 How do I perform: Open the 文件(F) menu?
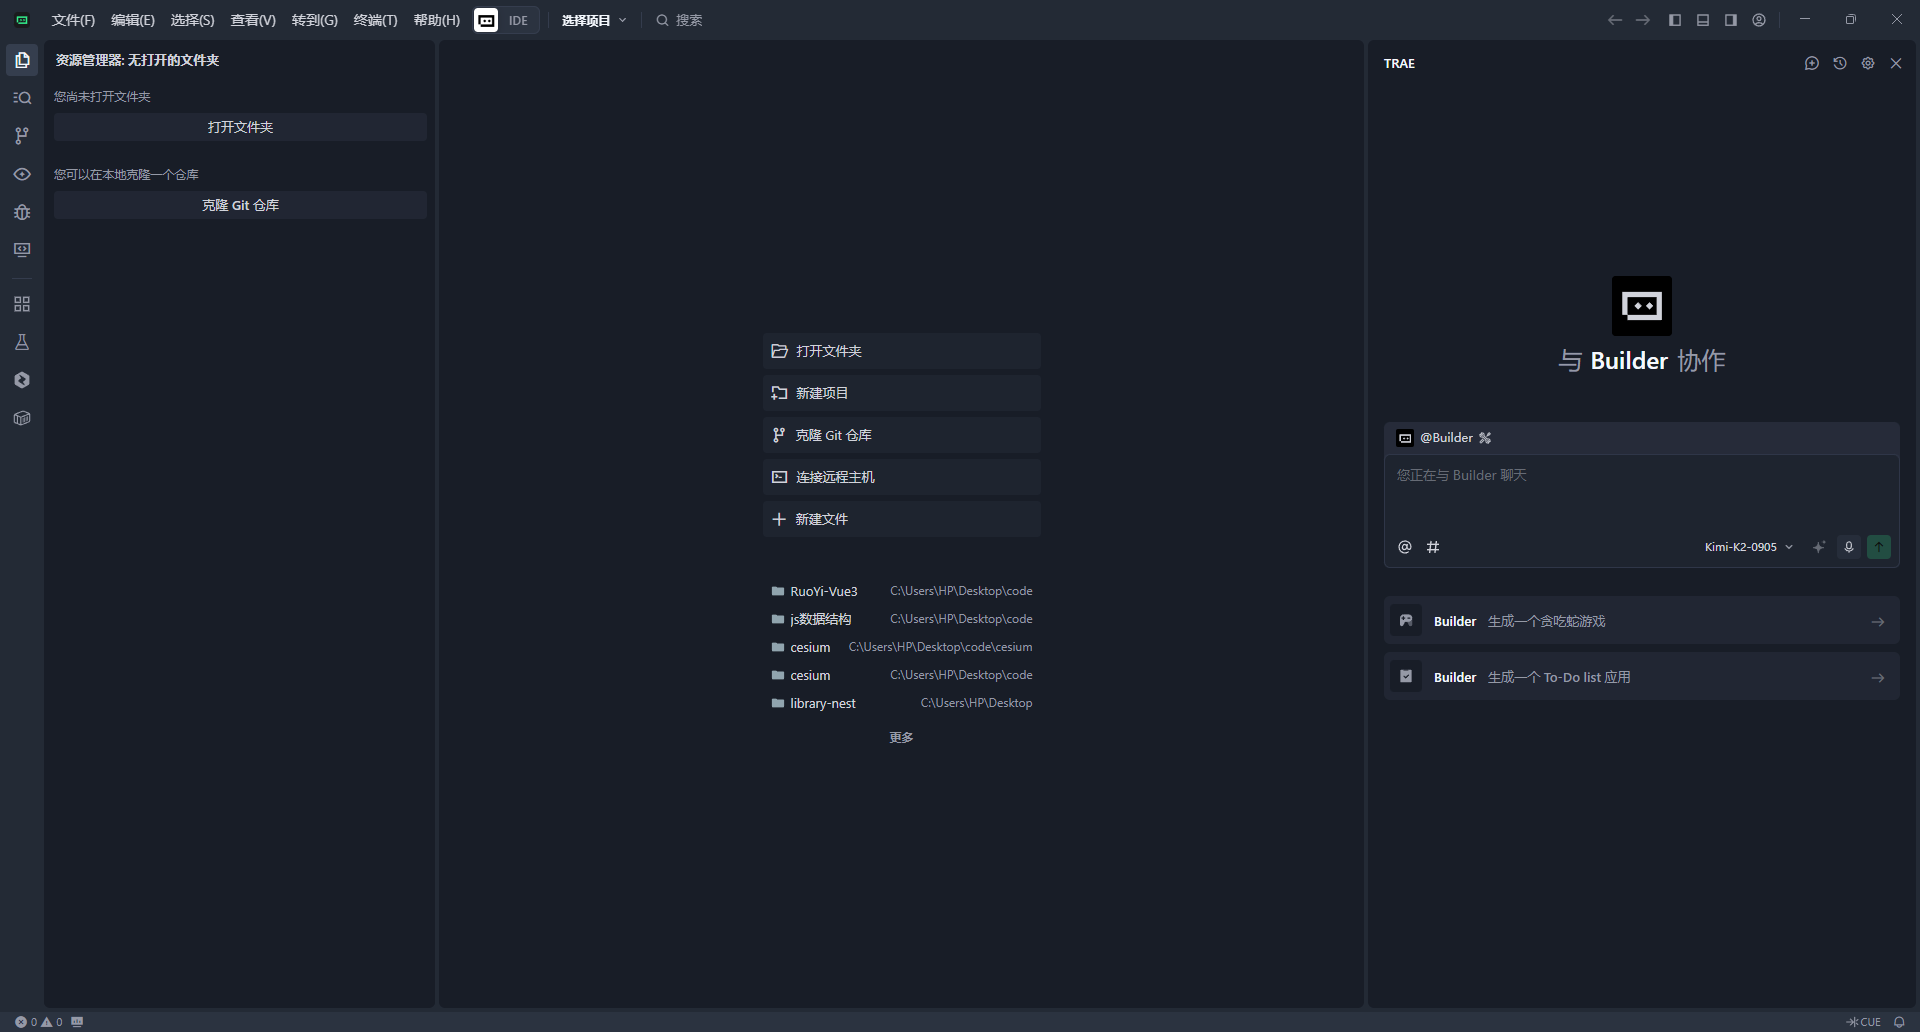pyautogui.click(x=73, y=20)
